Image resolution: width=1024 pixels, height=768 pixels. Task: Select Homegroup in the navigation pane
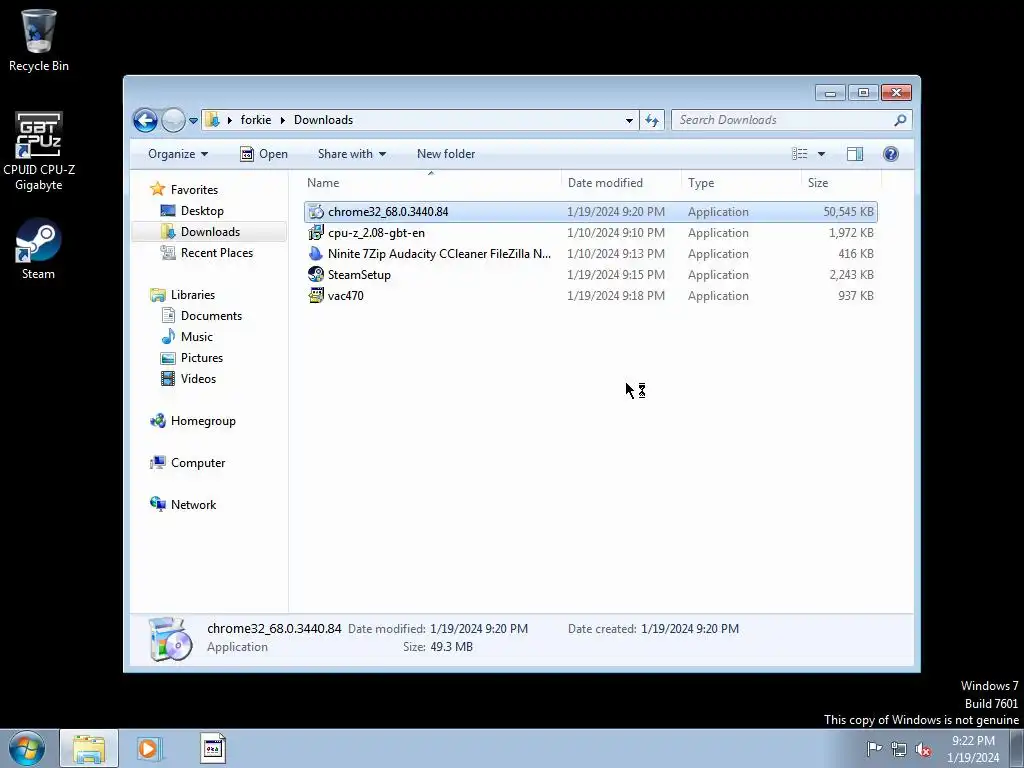click(203, 421)
